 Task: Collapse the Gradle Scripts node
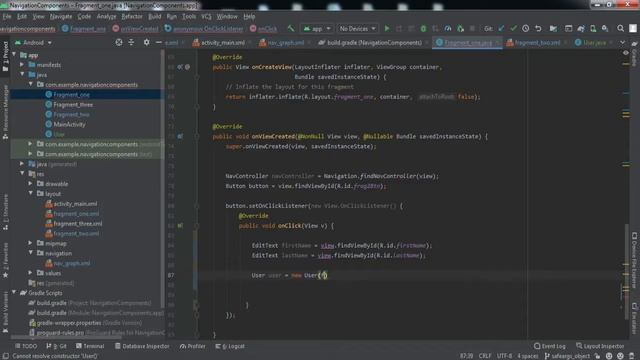point(14,293)
